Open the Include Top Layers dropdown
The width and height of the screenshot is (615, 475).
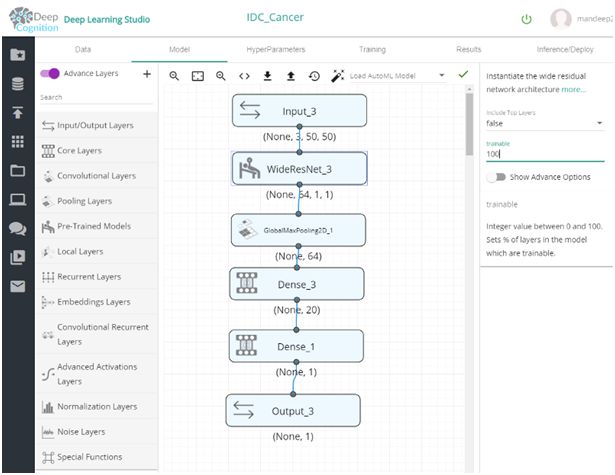pos(543,123)
